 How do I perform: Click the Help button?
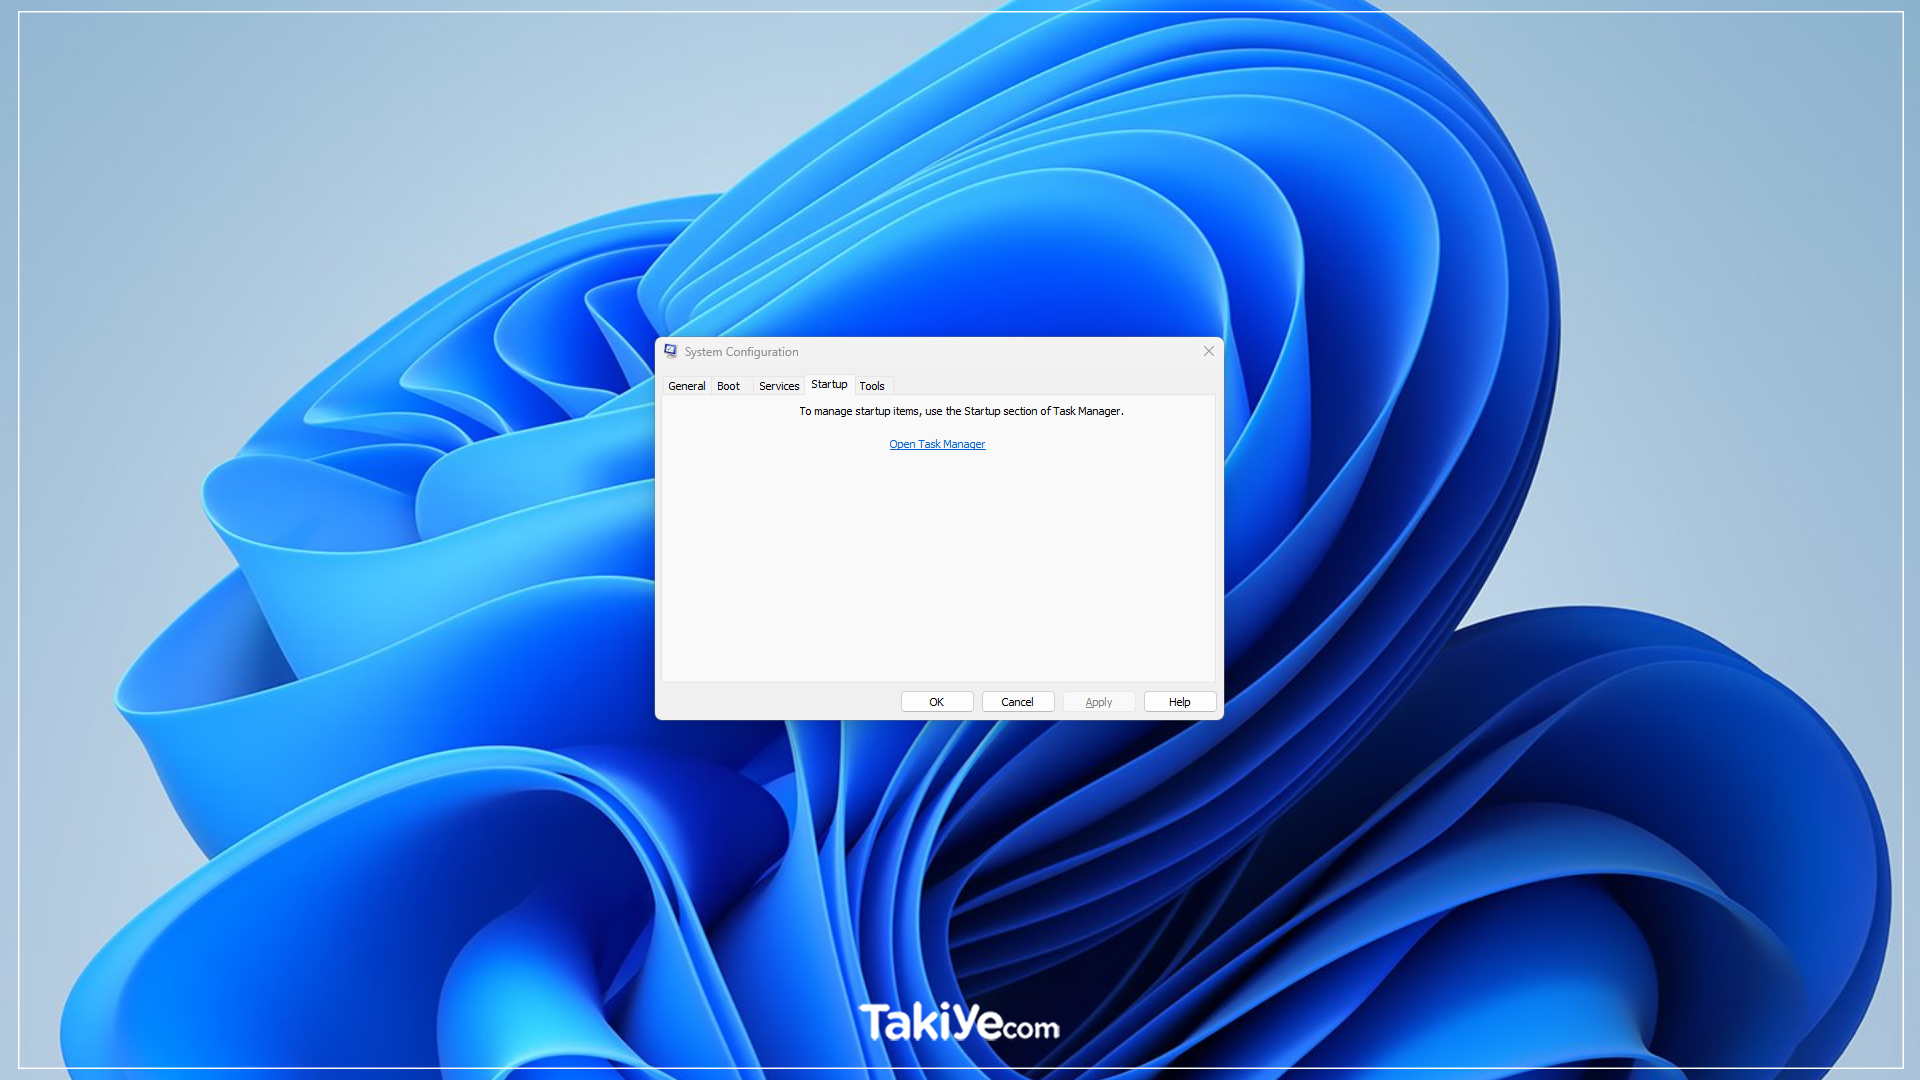tap(1179, 702)
